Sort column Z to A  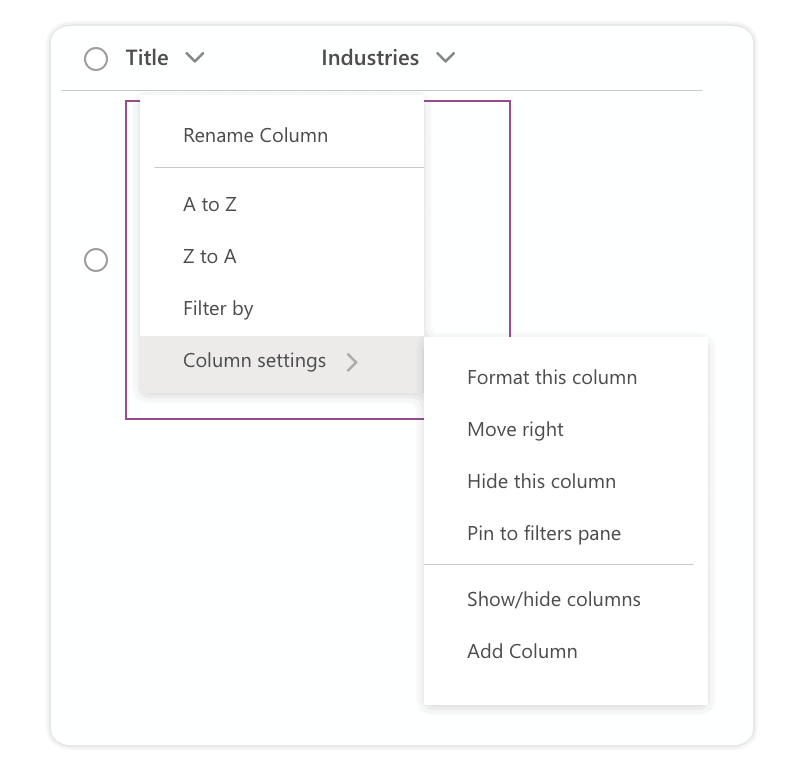click(210, 256)
